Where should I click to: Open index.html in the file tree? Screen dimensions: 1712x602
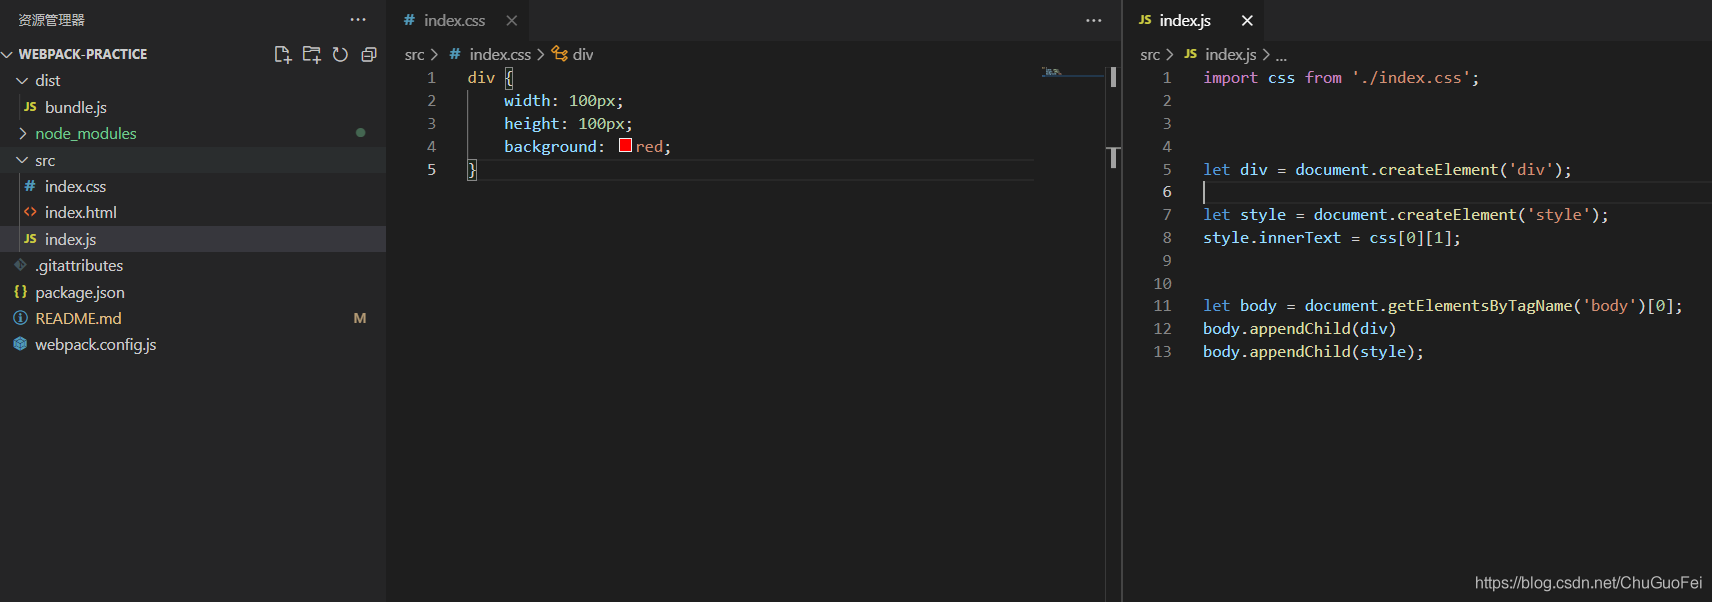click(81, 212)
